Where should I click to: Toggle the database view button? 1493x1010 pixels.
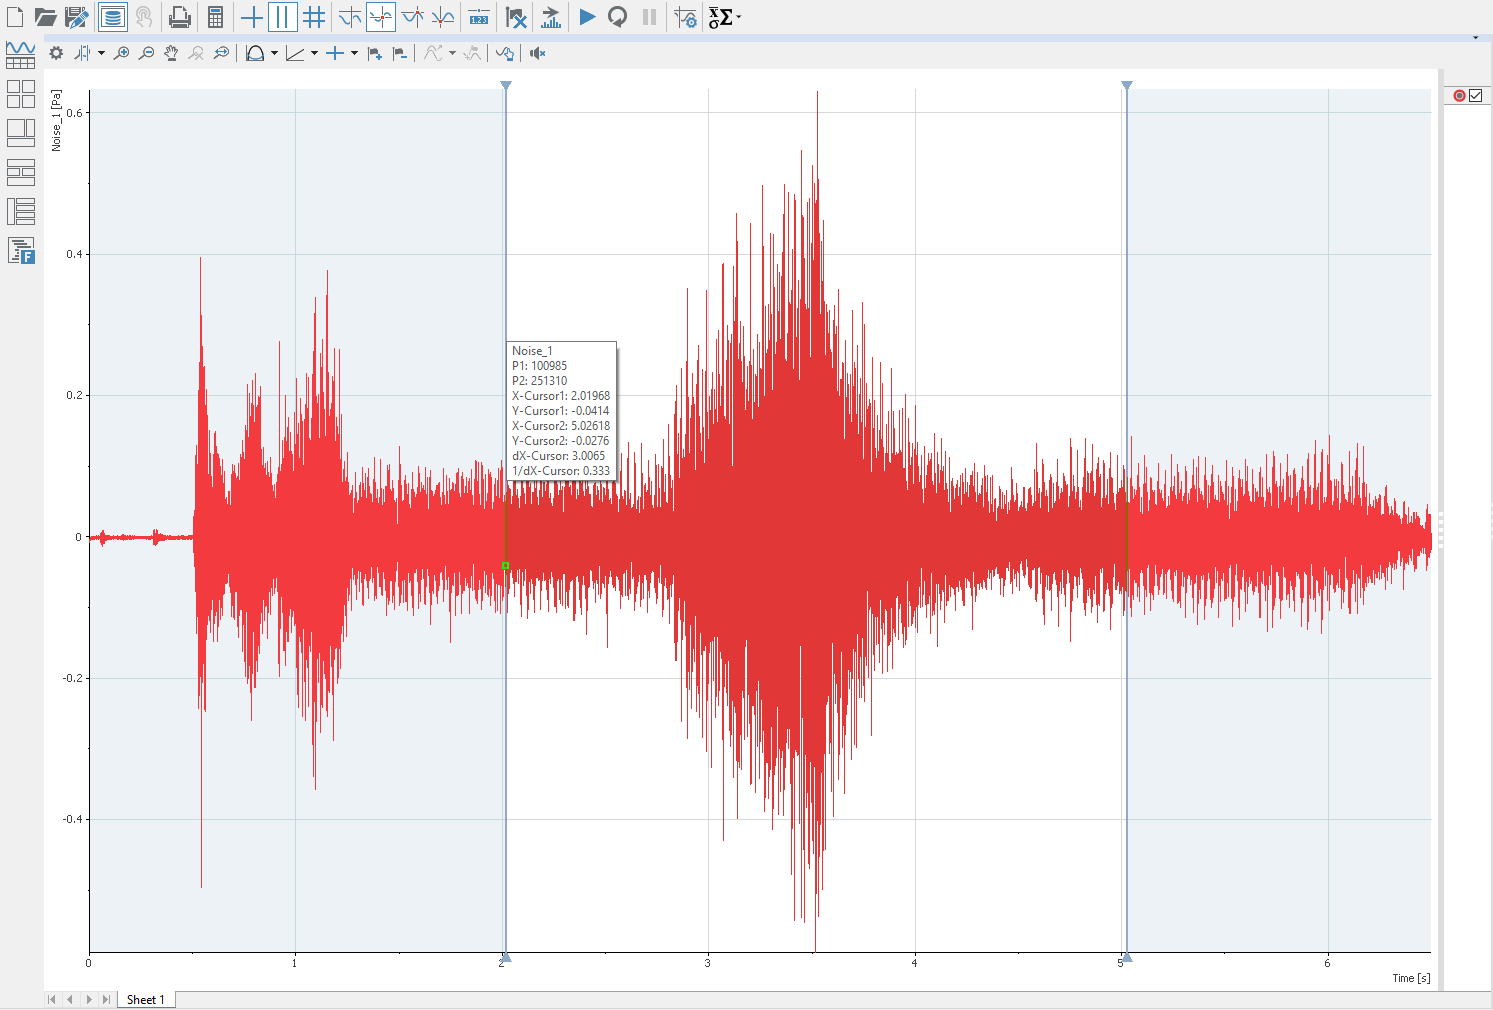pos(112,17)
